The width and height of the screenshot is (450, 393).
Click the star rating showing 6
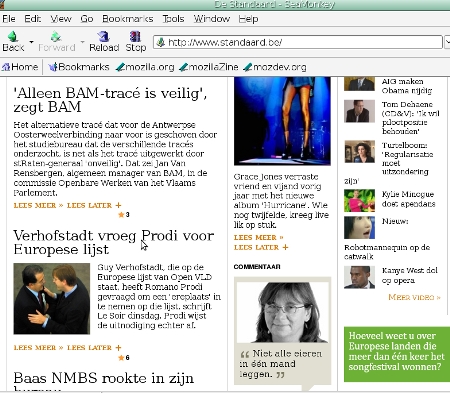click(124, 358)
